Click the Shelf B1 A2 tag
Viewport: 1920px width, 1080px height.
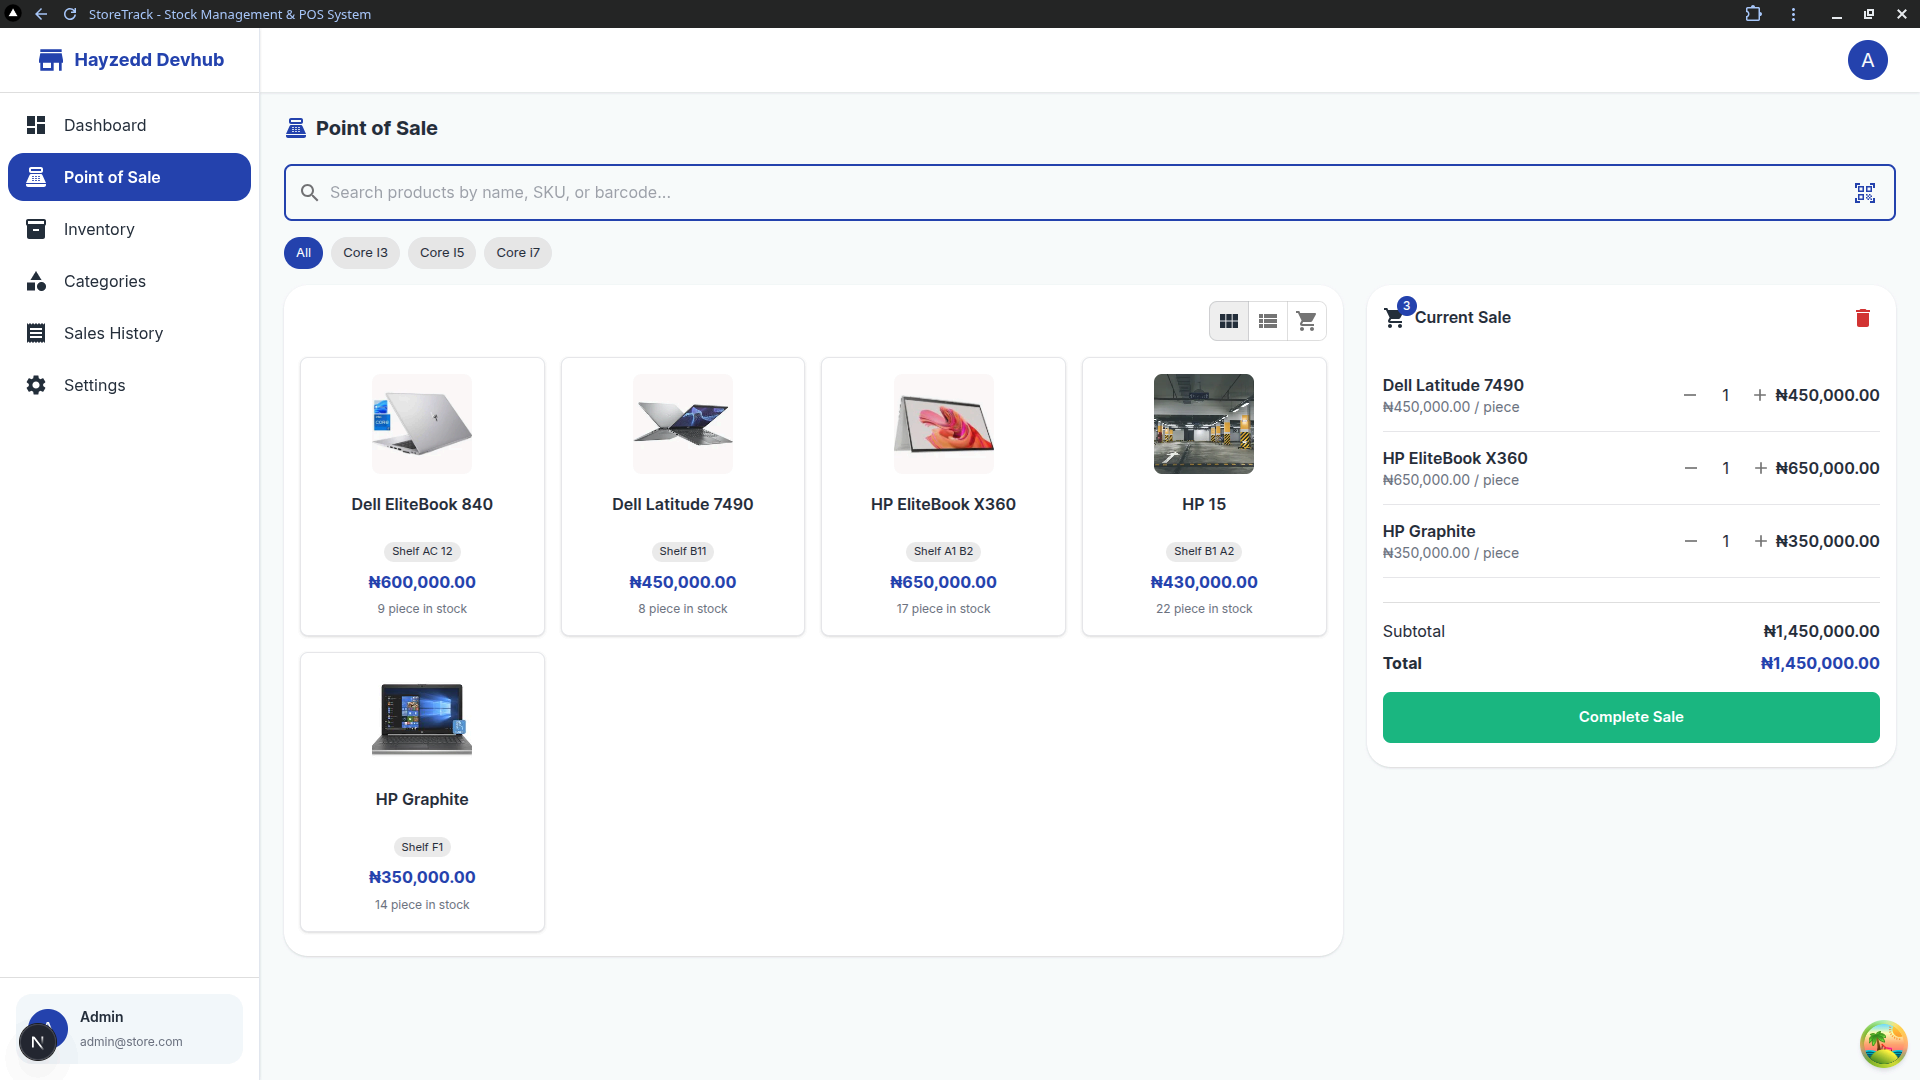pyautogui.click(x=1204, y=551)
